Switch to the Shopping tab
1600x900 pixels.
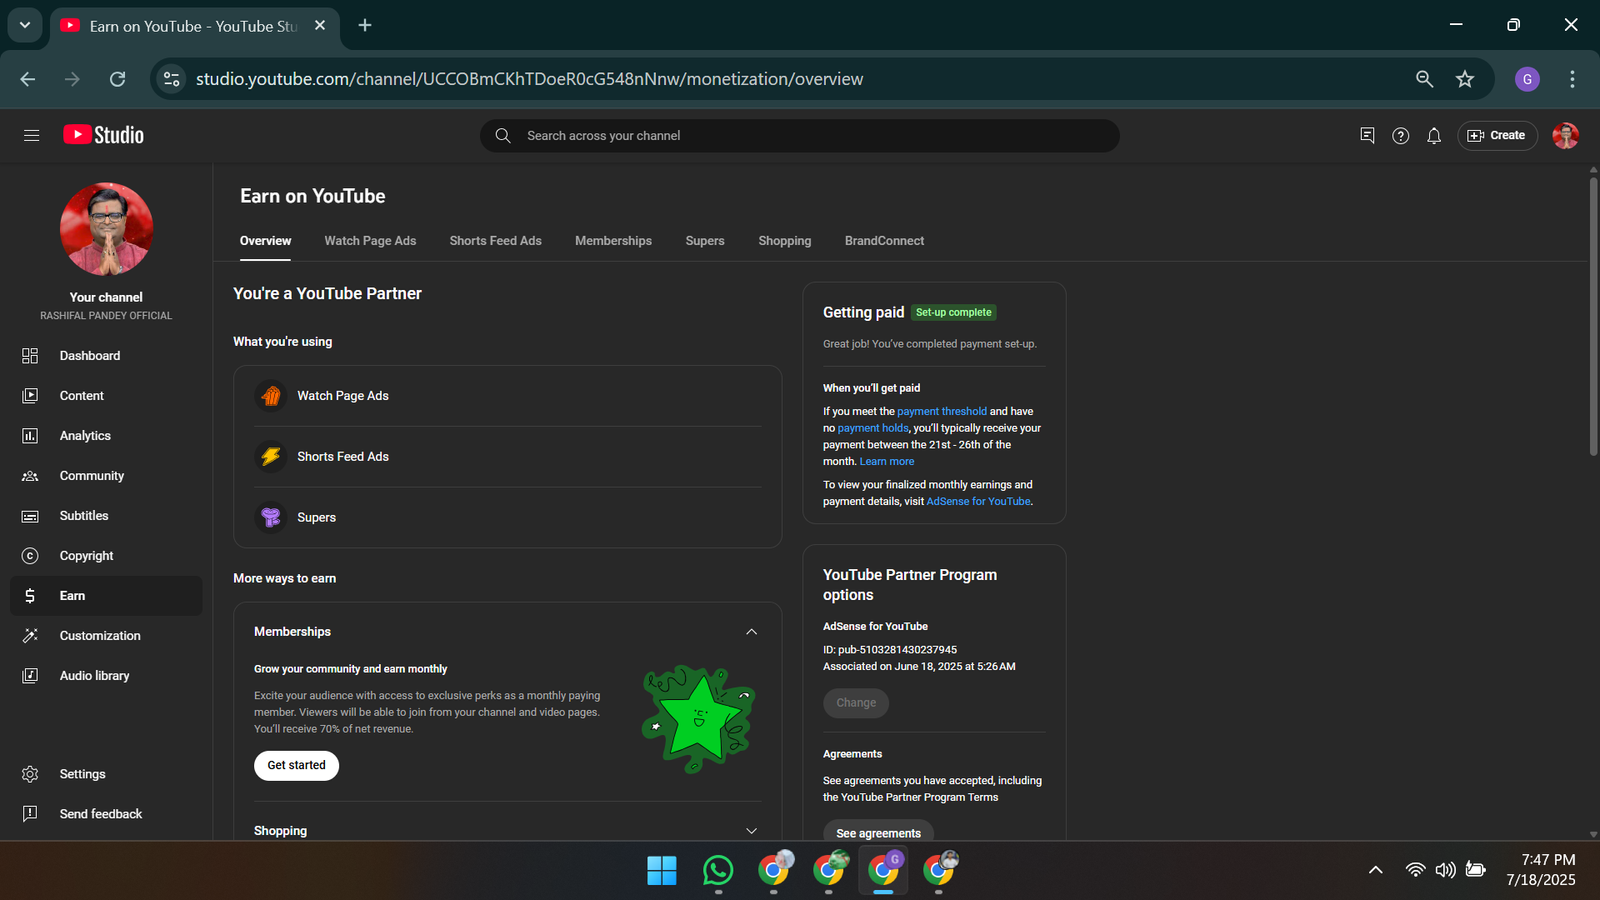coord(785,241)
